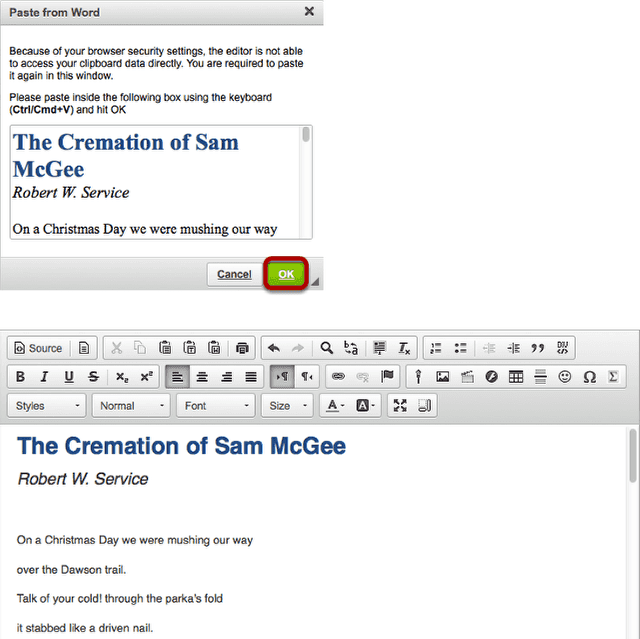
Task: Insert an Anchor using flag icon
Action: click(x=387, y=377)
